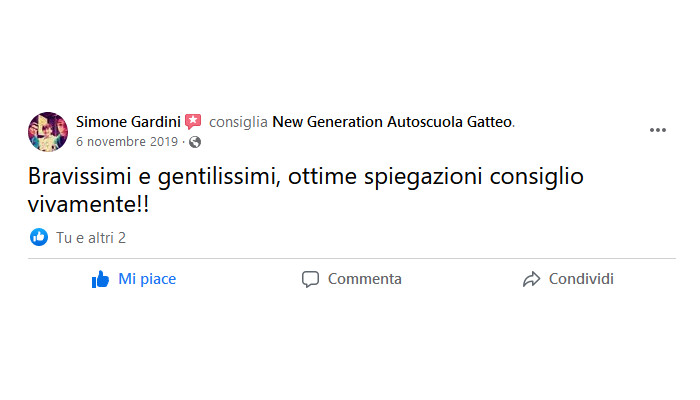Click the curved arrow share icon
This screenshot has height=400, width=700.
[531, 279]
